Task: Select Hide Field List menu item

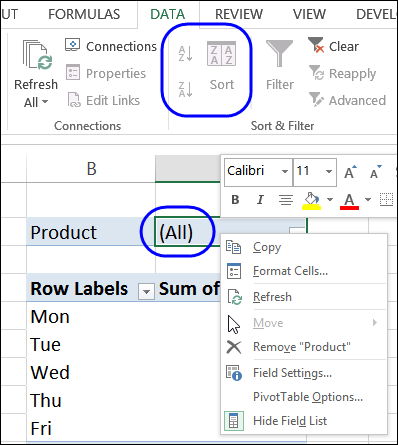Action: (304, 421)
